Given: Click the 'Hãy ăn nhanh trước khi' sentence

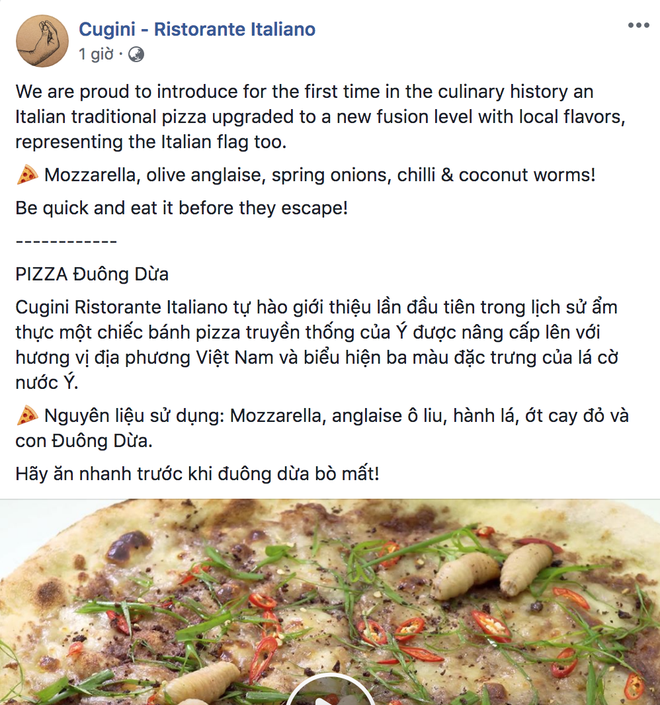Looking at the screenshot, I should point(197,474).
